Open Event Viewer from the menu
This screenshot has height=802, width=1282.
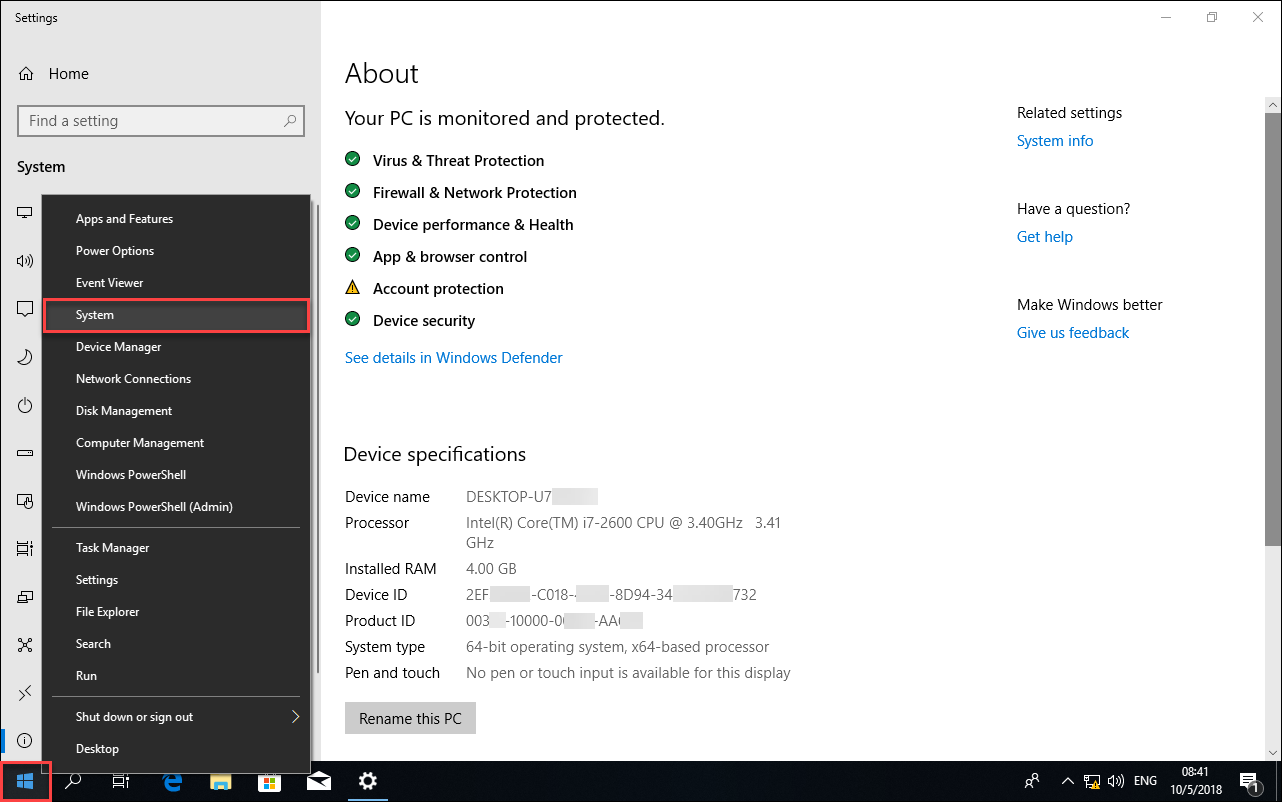click(176, 283)
